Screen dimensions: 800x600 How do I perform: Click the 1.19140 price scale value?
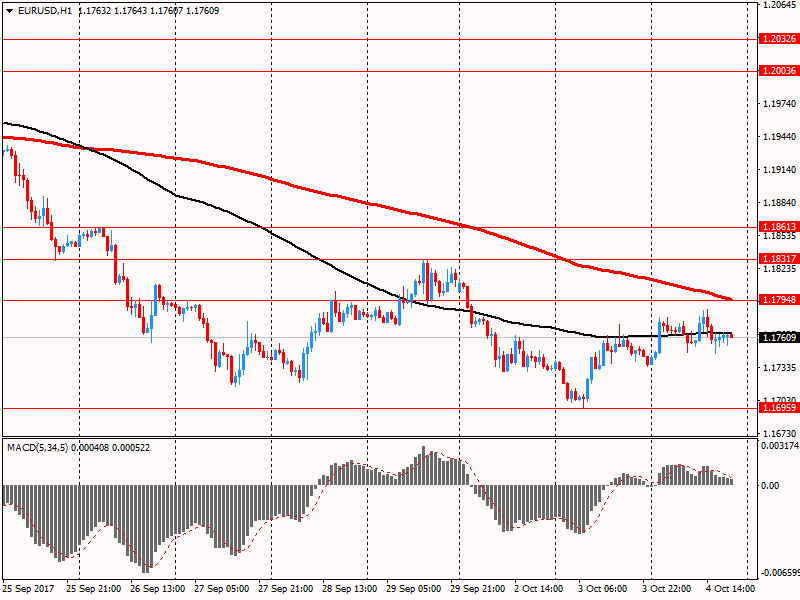tap(779, 170)
